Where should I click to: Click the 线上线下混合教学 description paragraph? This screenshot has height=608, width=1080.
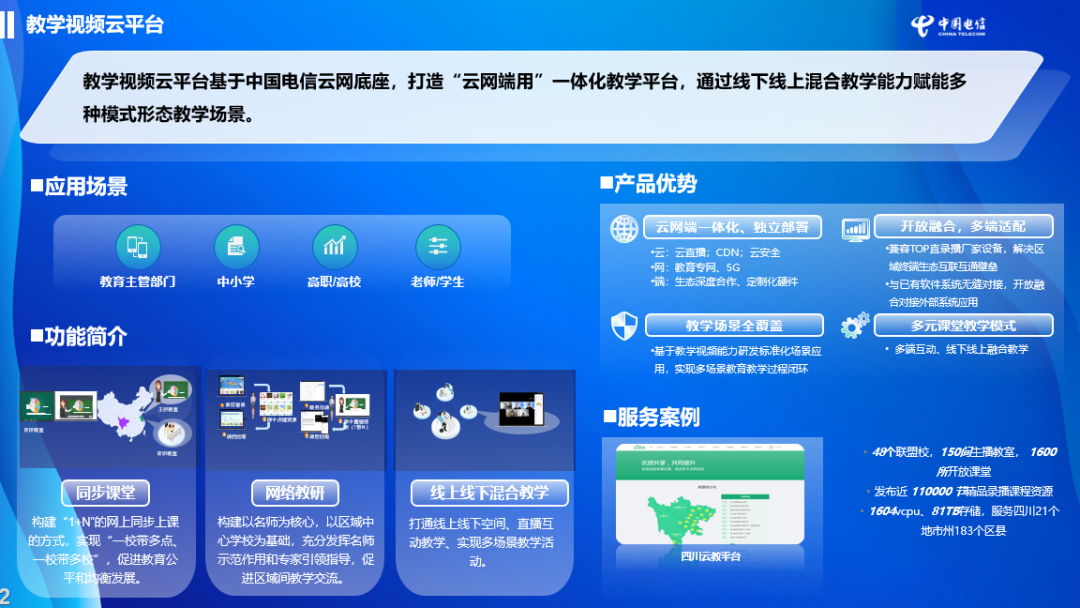[481, 543]
